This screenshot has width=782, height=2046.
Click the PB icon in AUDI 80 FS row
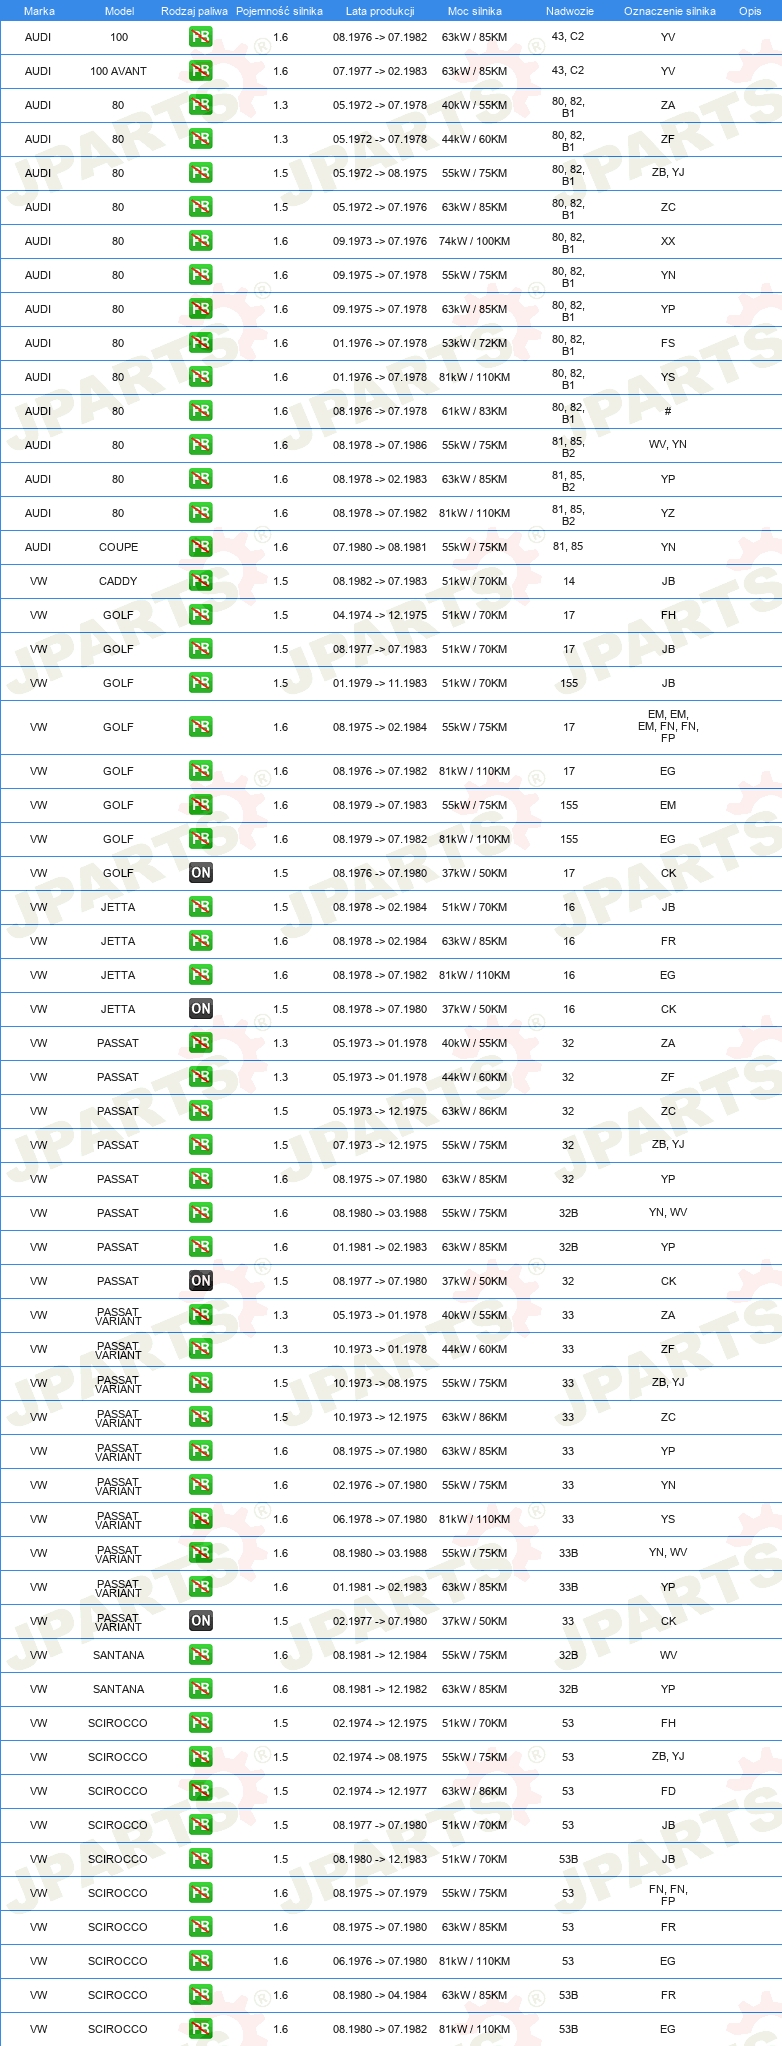[201, 343]
